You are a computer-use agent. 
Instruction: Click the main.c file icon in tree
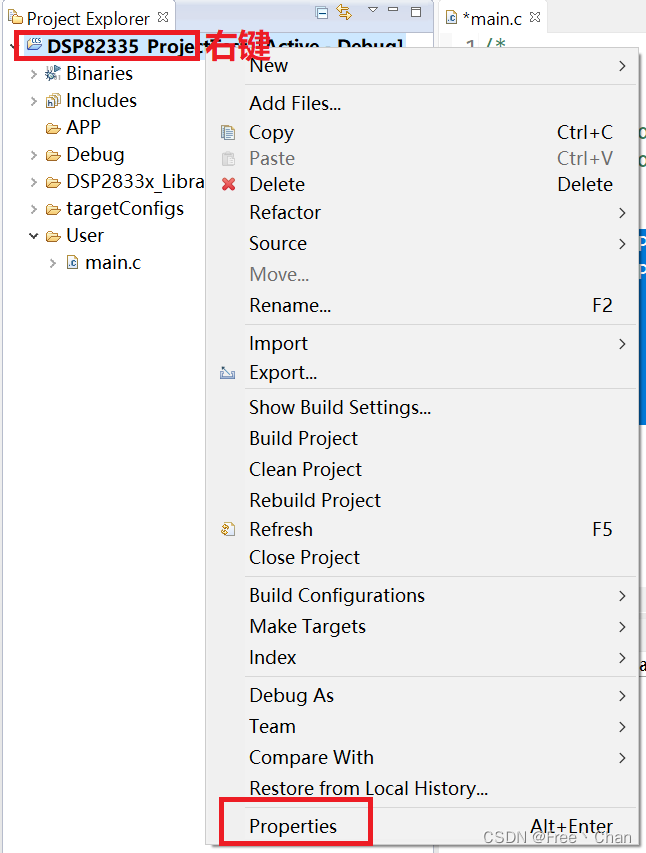(x=72, y=263)
